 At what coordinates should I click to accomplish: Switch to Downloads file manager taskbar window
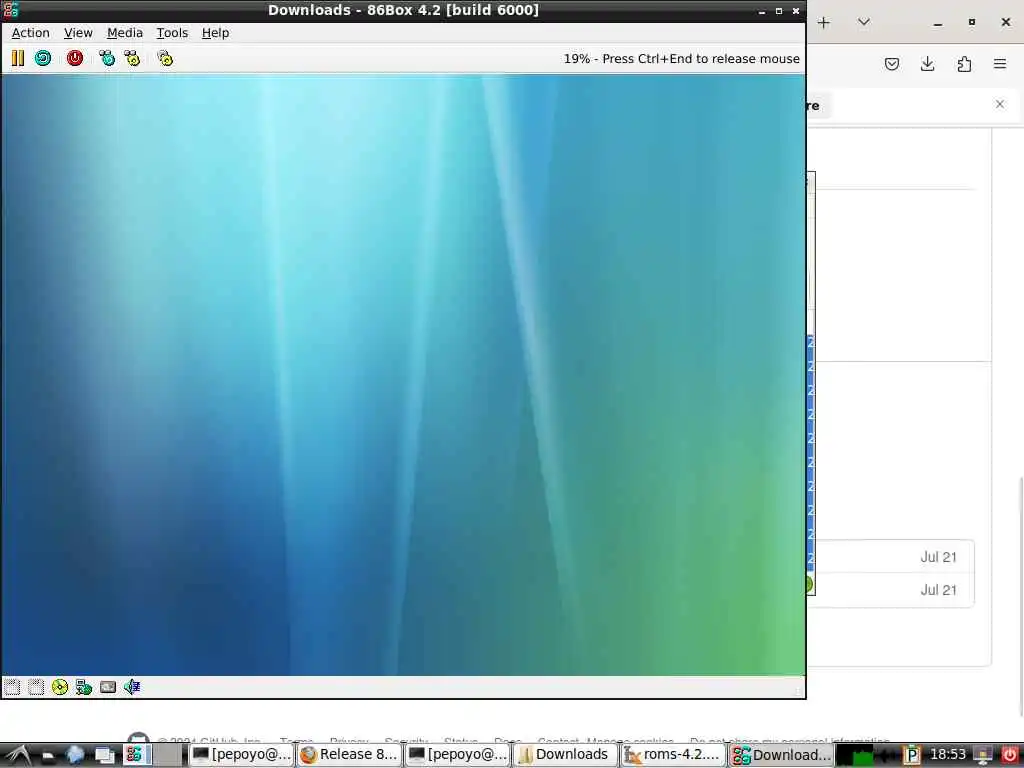point(565,755)
